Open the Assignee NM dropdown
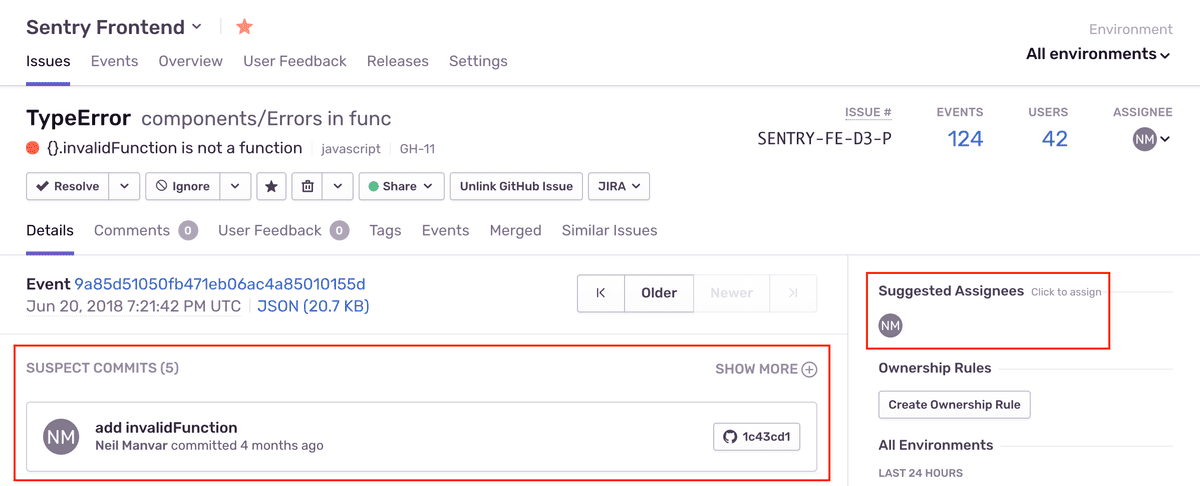Screen dimensions: 1200x486 pos(1151,140)
